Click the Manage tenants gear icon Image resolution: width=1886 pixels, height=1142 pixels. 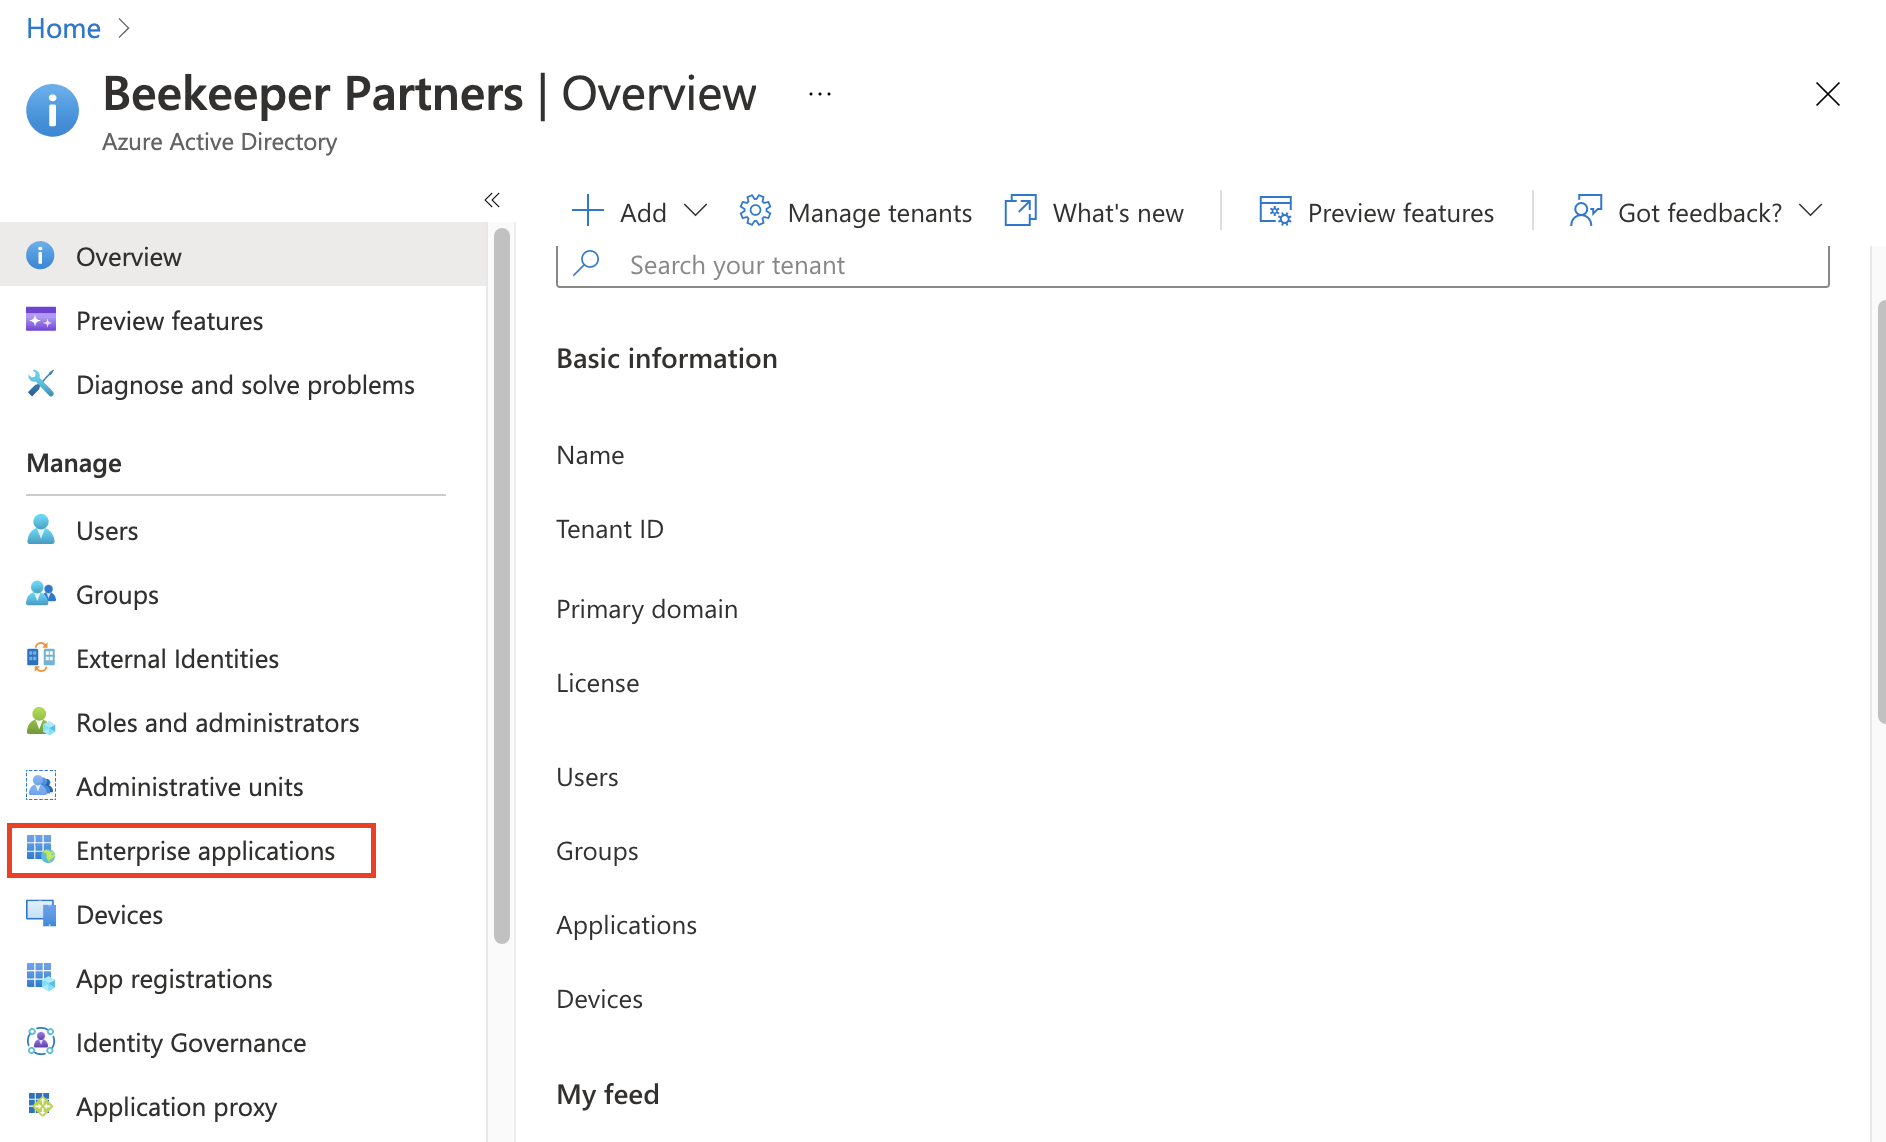(x=755, y=212)
